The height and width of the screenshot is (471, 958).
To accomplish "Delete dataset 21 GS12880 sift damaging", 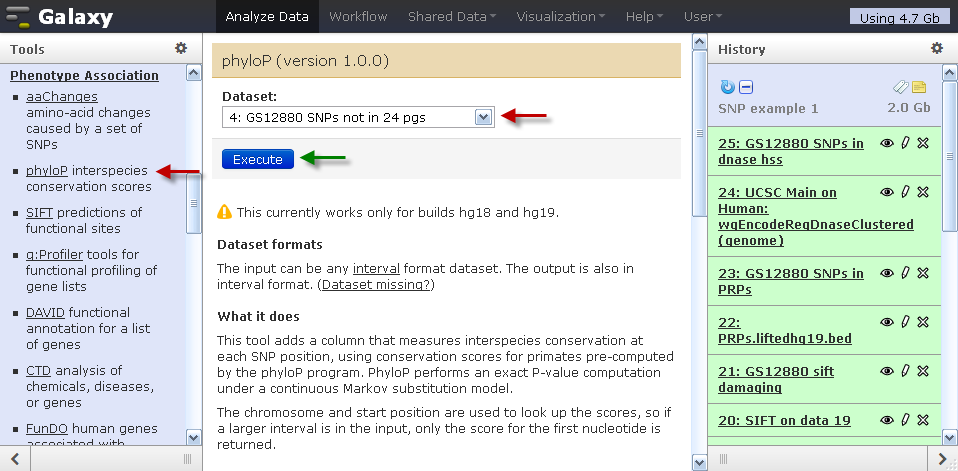I will point(923,371).
